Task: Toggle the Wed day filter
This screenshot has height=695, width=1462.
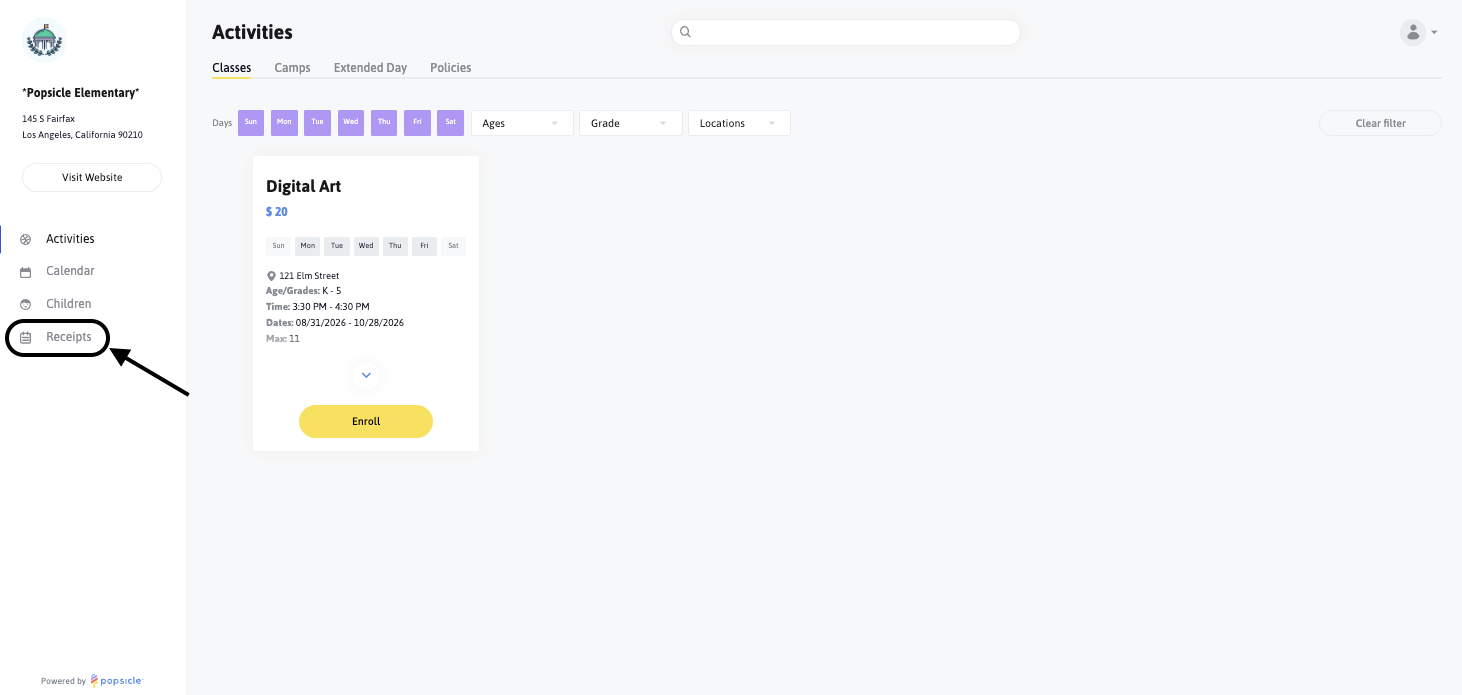Action: point(351,123)
